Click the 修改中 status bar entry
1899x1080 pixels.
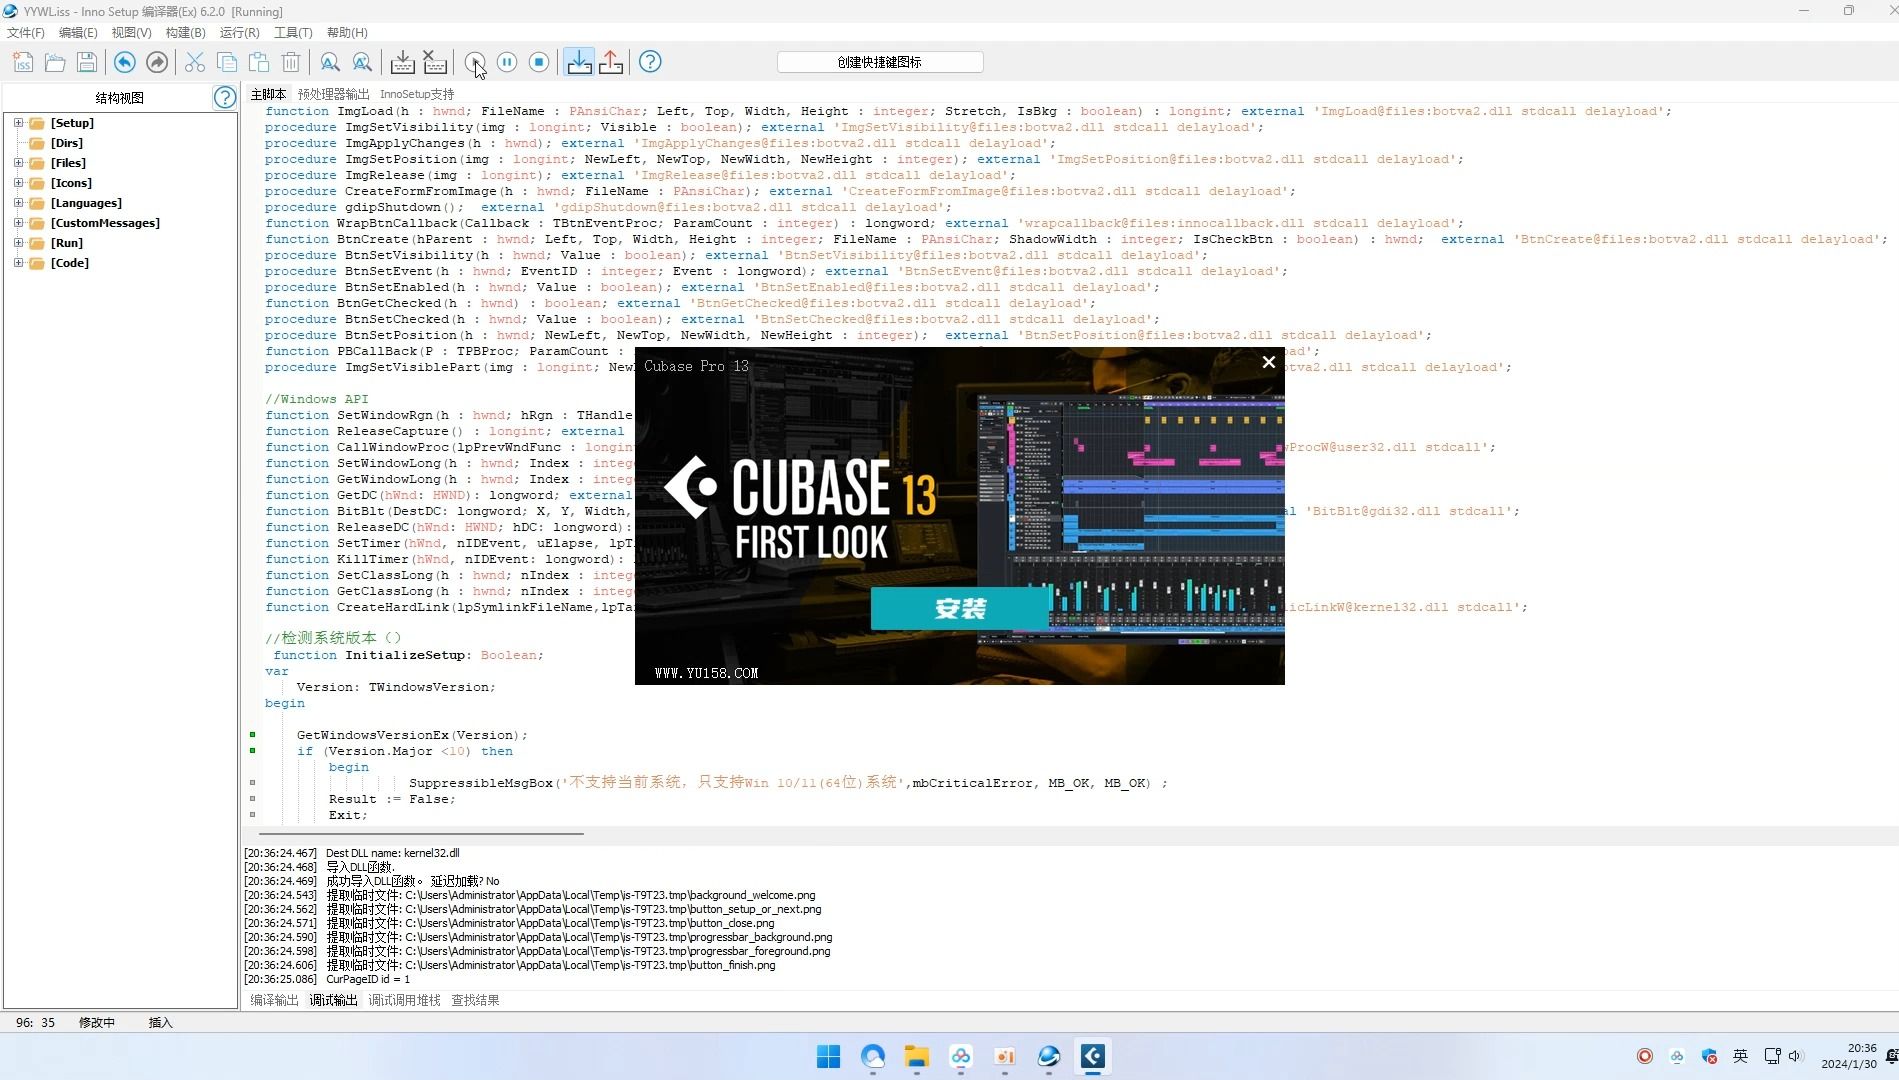[97, 1023]
